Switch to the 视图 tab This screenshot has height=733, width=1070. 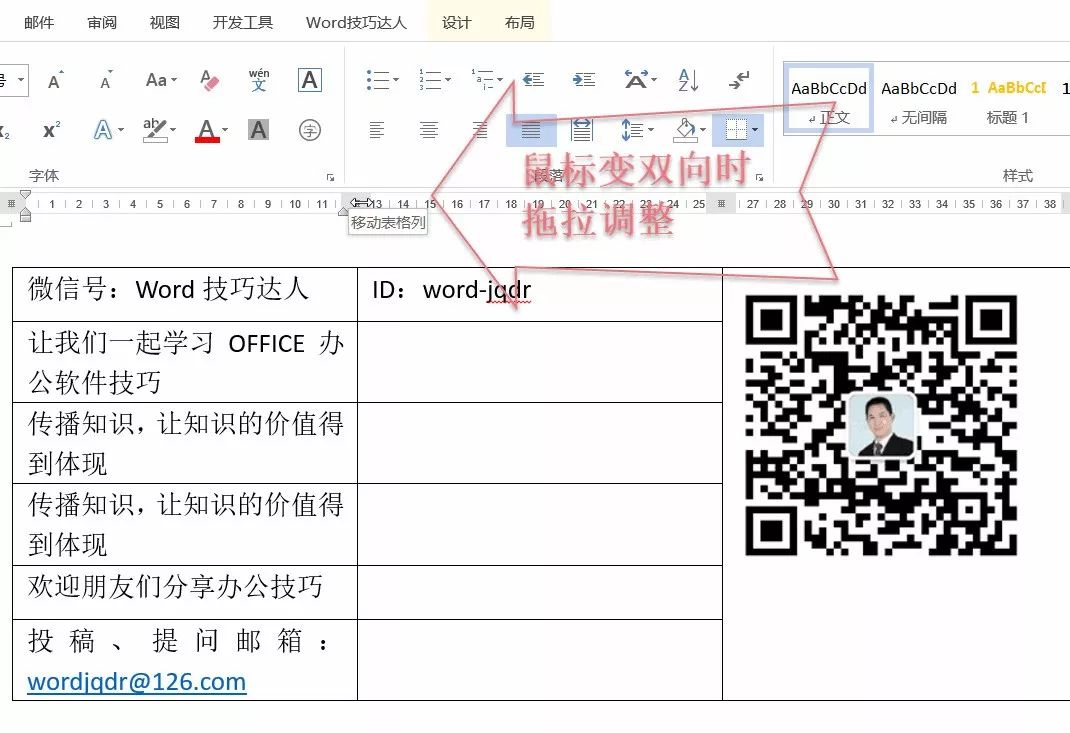pos(164,23)
